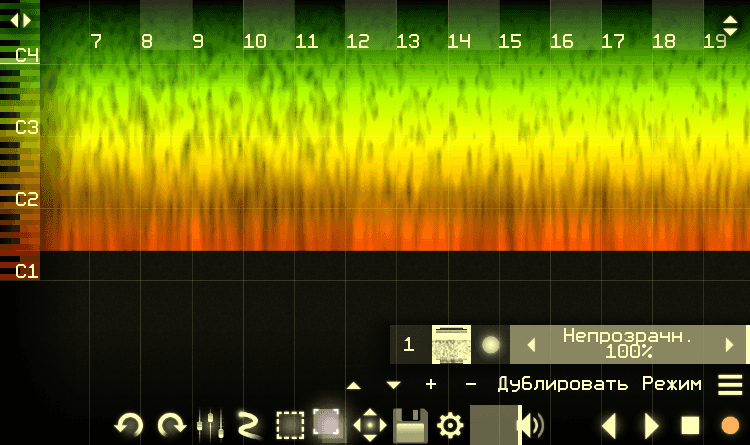Pick the paste selection overlay tool
The width and height of the screenshot is (750, 445).
coord(328,424)
